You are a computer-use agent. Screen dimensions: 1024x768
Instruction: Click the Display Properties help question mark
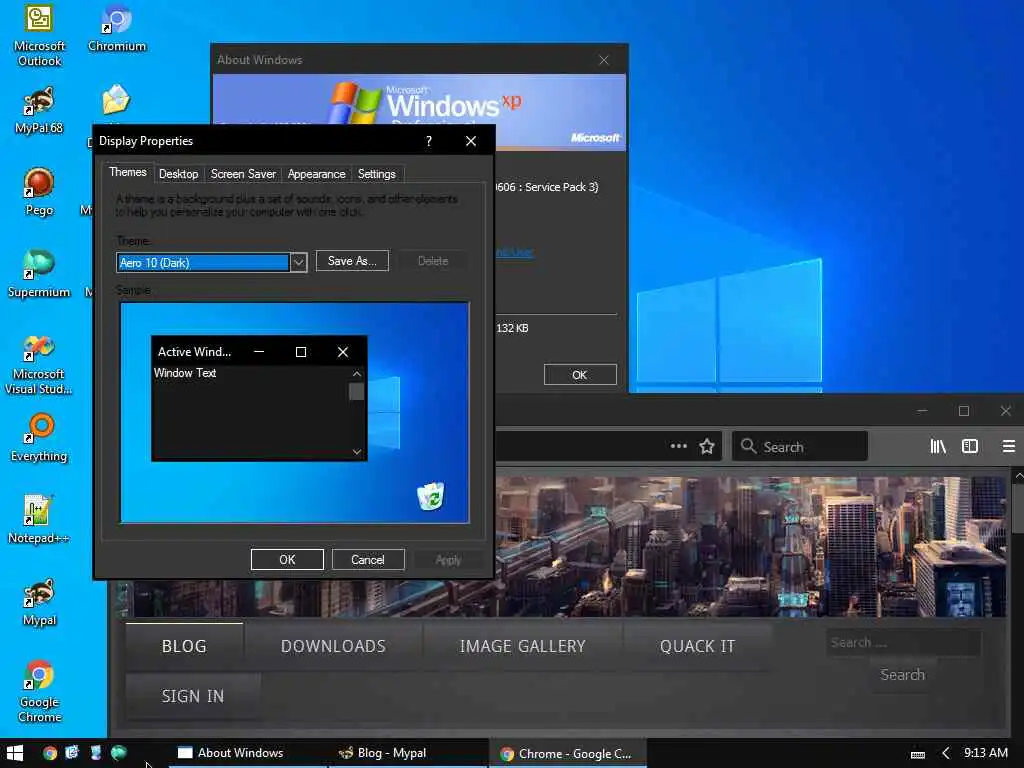429,141
